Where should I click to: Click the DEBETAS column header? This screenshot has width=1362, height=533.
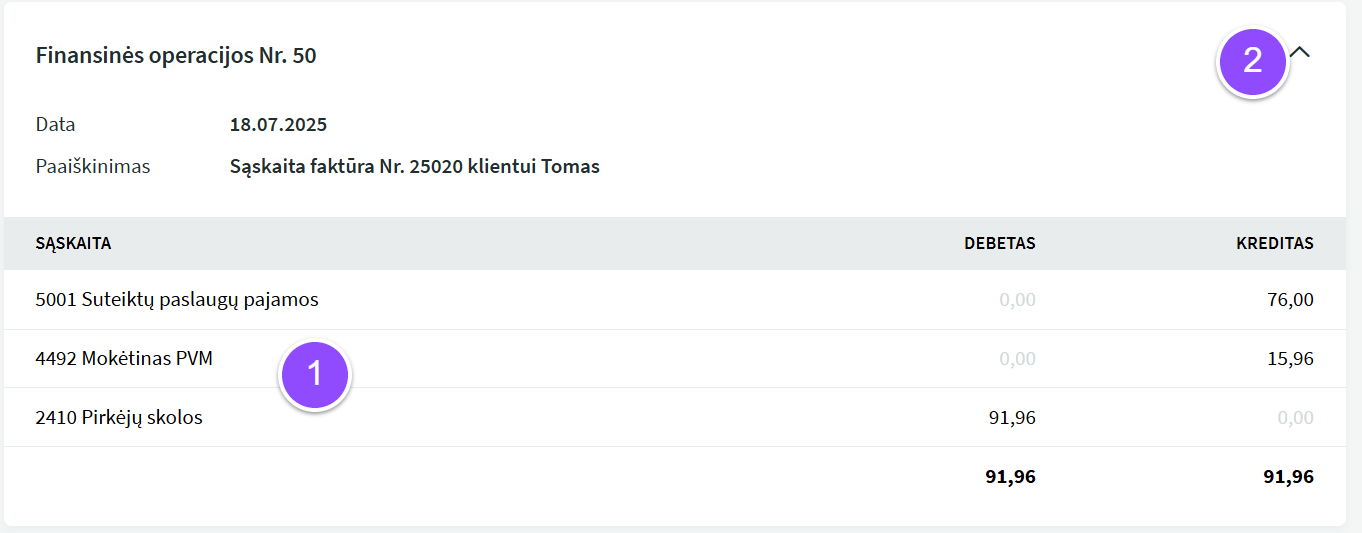click(x=1000, y=243)
